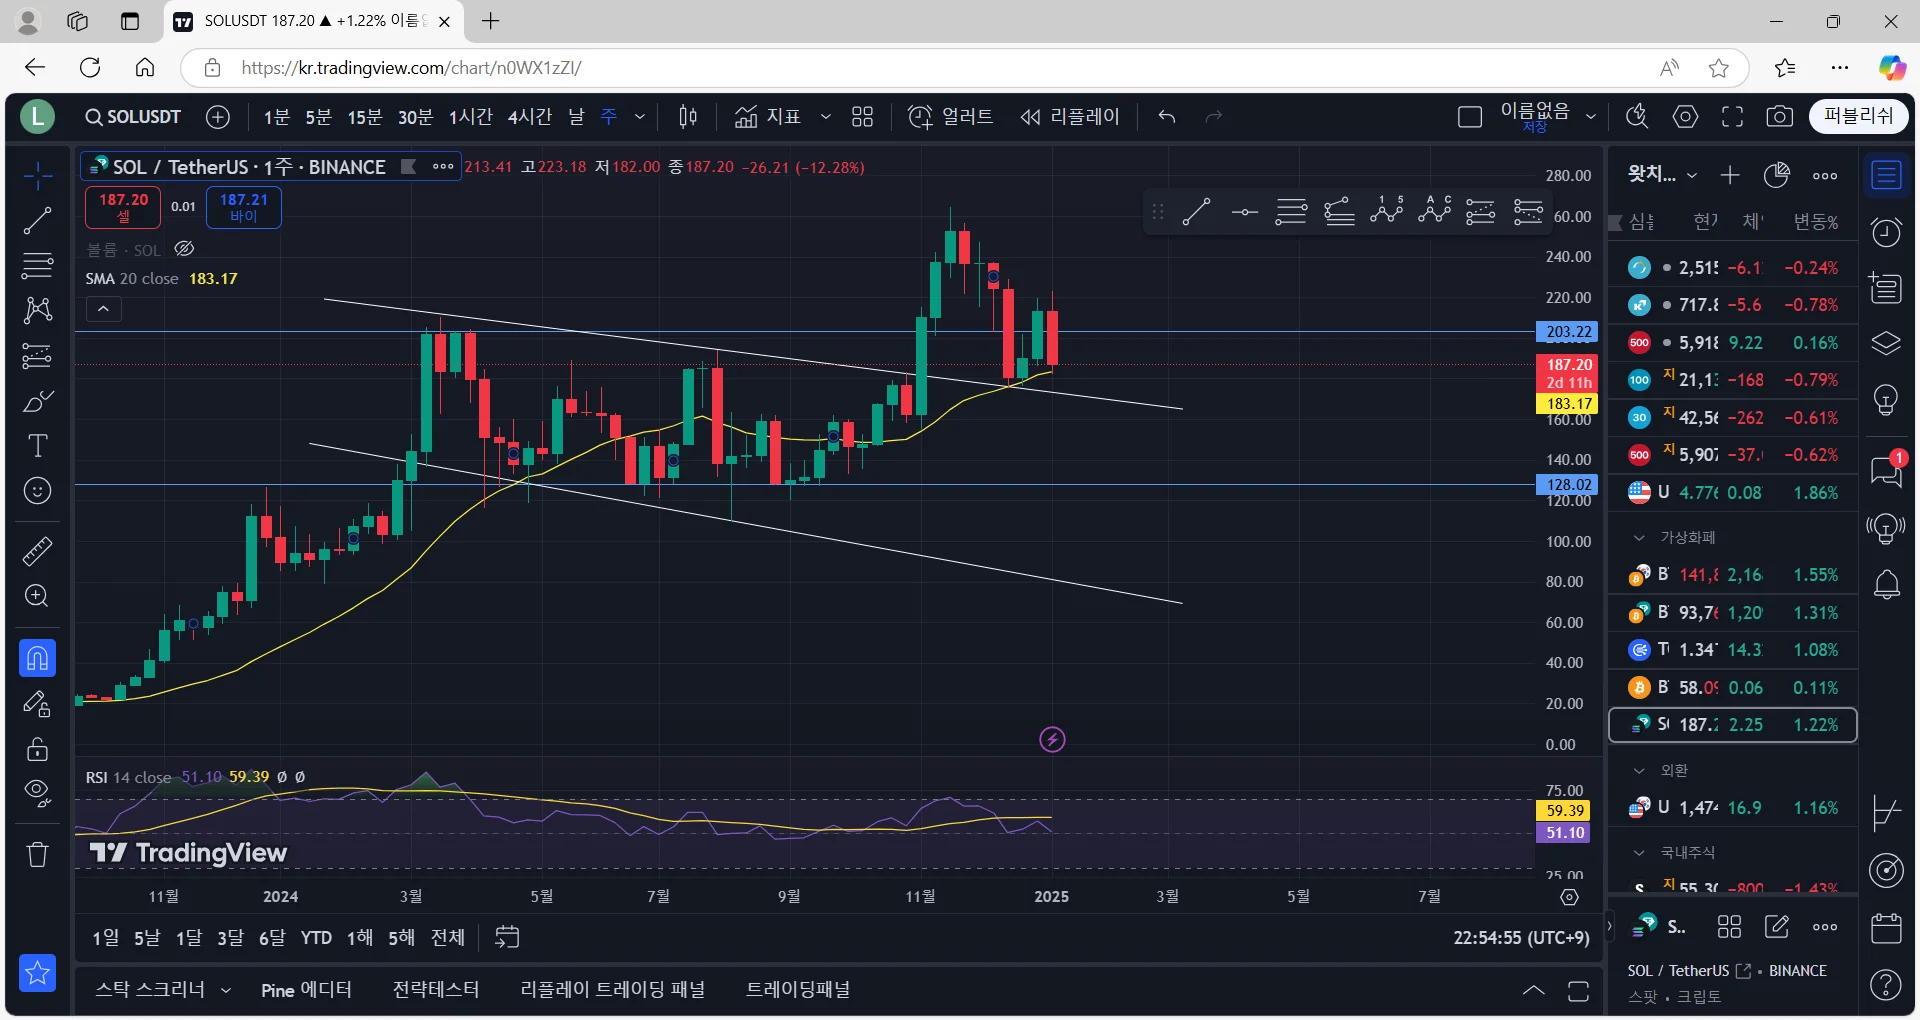Open chart settings gear
The image size is (1920, 1020).
tap(1685, 117)
